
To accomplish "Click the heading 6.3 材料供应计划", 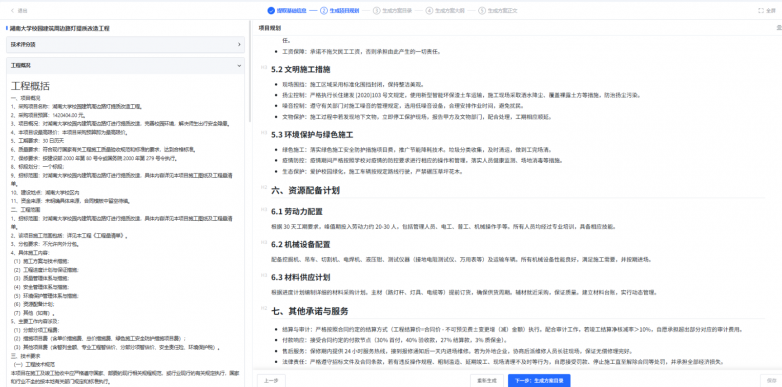I will [301, 277].
